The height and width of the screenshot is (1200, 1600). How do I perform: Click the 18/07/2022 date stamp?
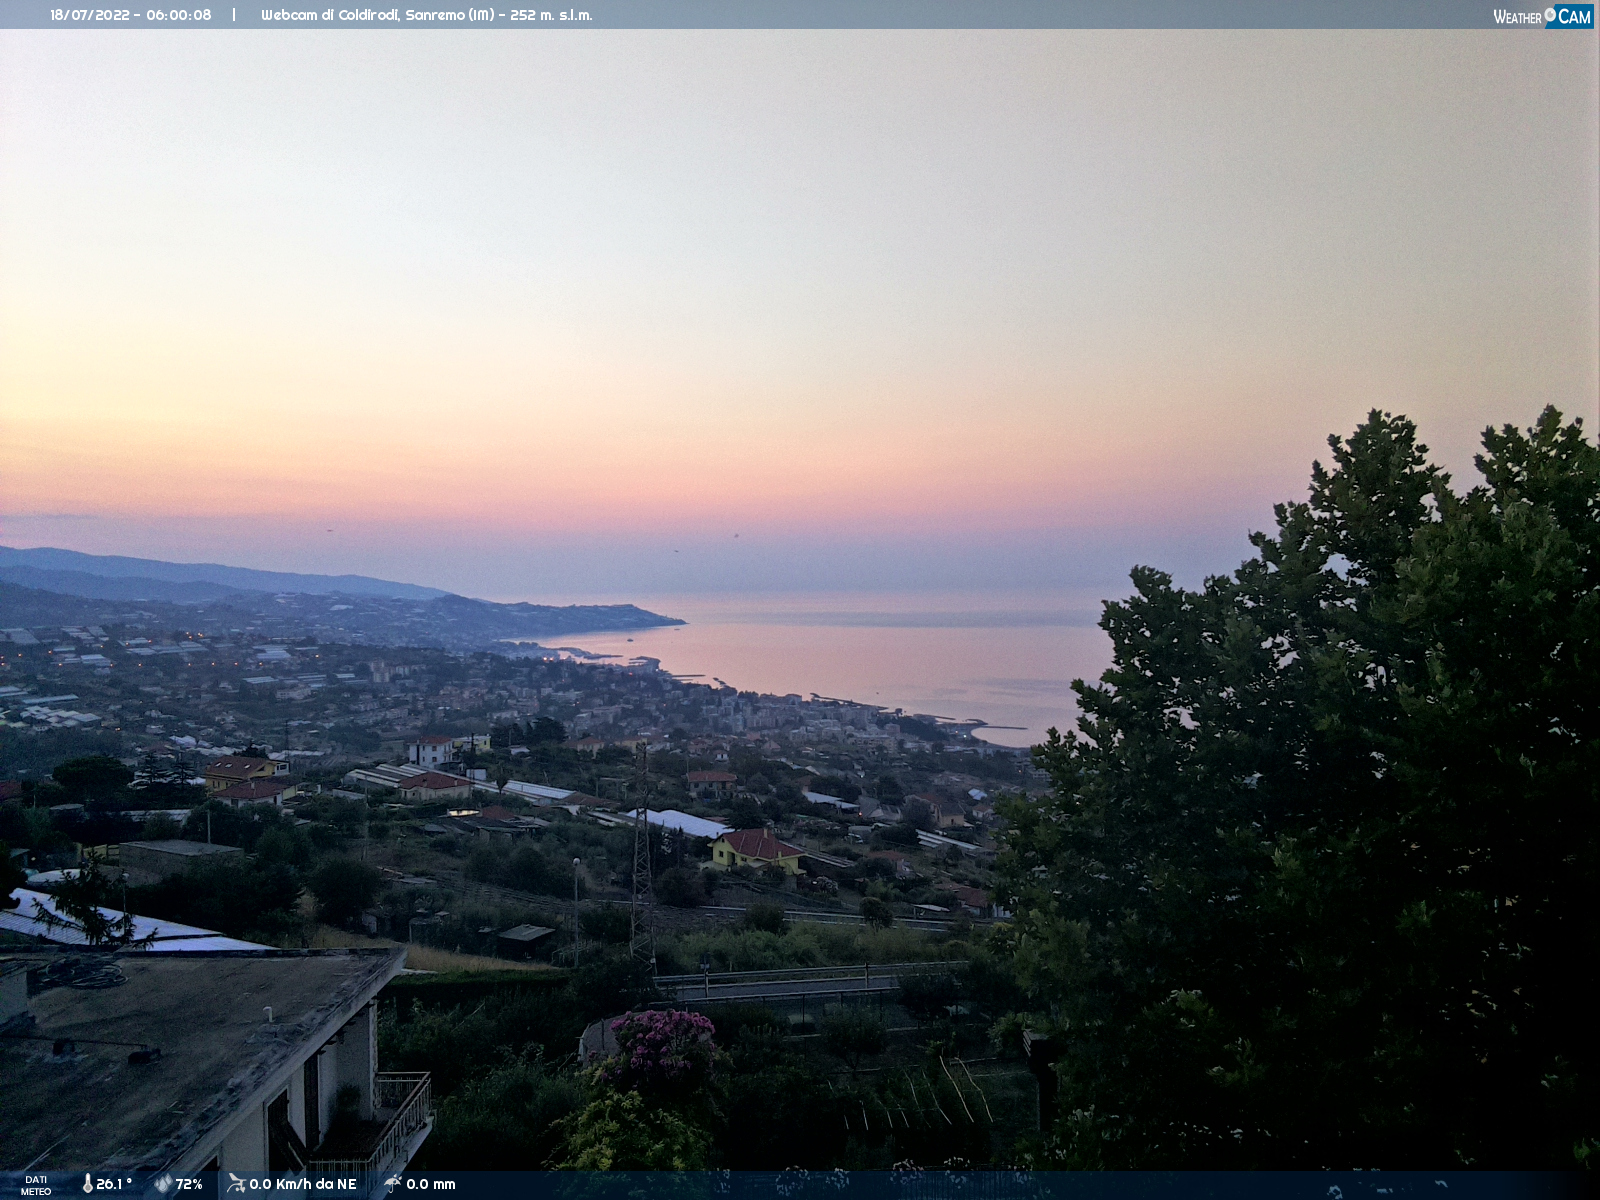tap(90, 15)
